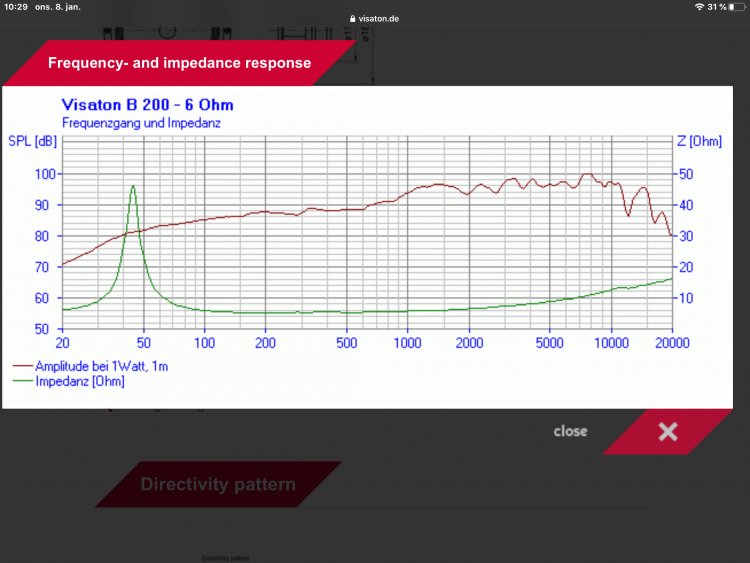The height and width of the screenshot is (563, 750).
Task: Click the green impedance peak near 45 Hz
Action: 133,187
